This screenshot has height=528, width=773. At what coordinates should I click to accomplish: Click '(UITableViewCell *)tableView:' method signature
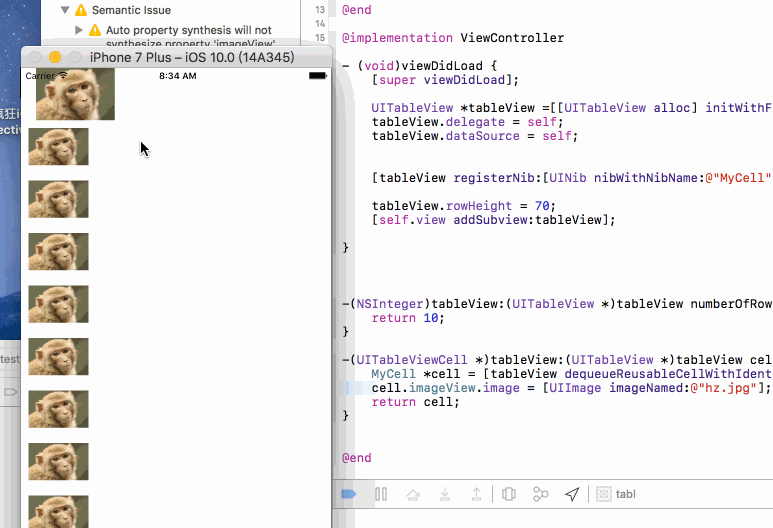point(456,360)
